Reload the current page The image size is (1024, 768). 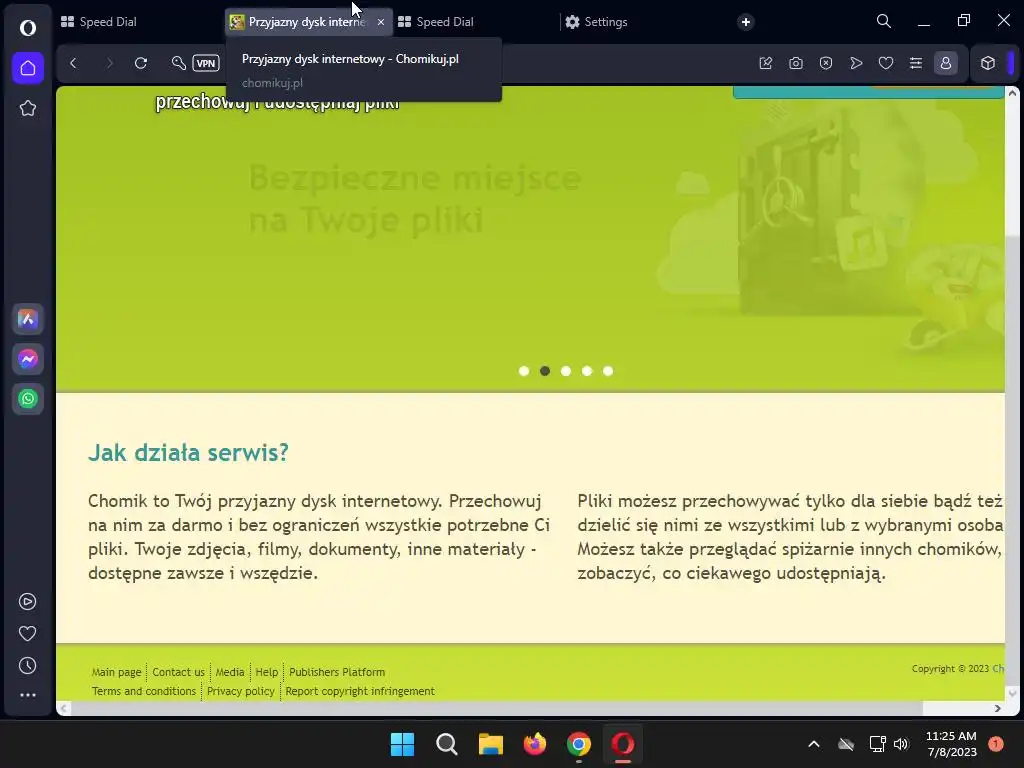coord(141,63)
